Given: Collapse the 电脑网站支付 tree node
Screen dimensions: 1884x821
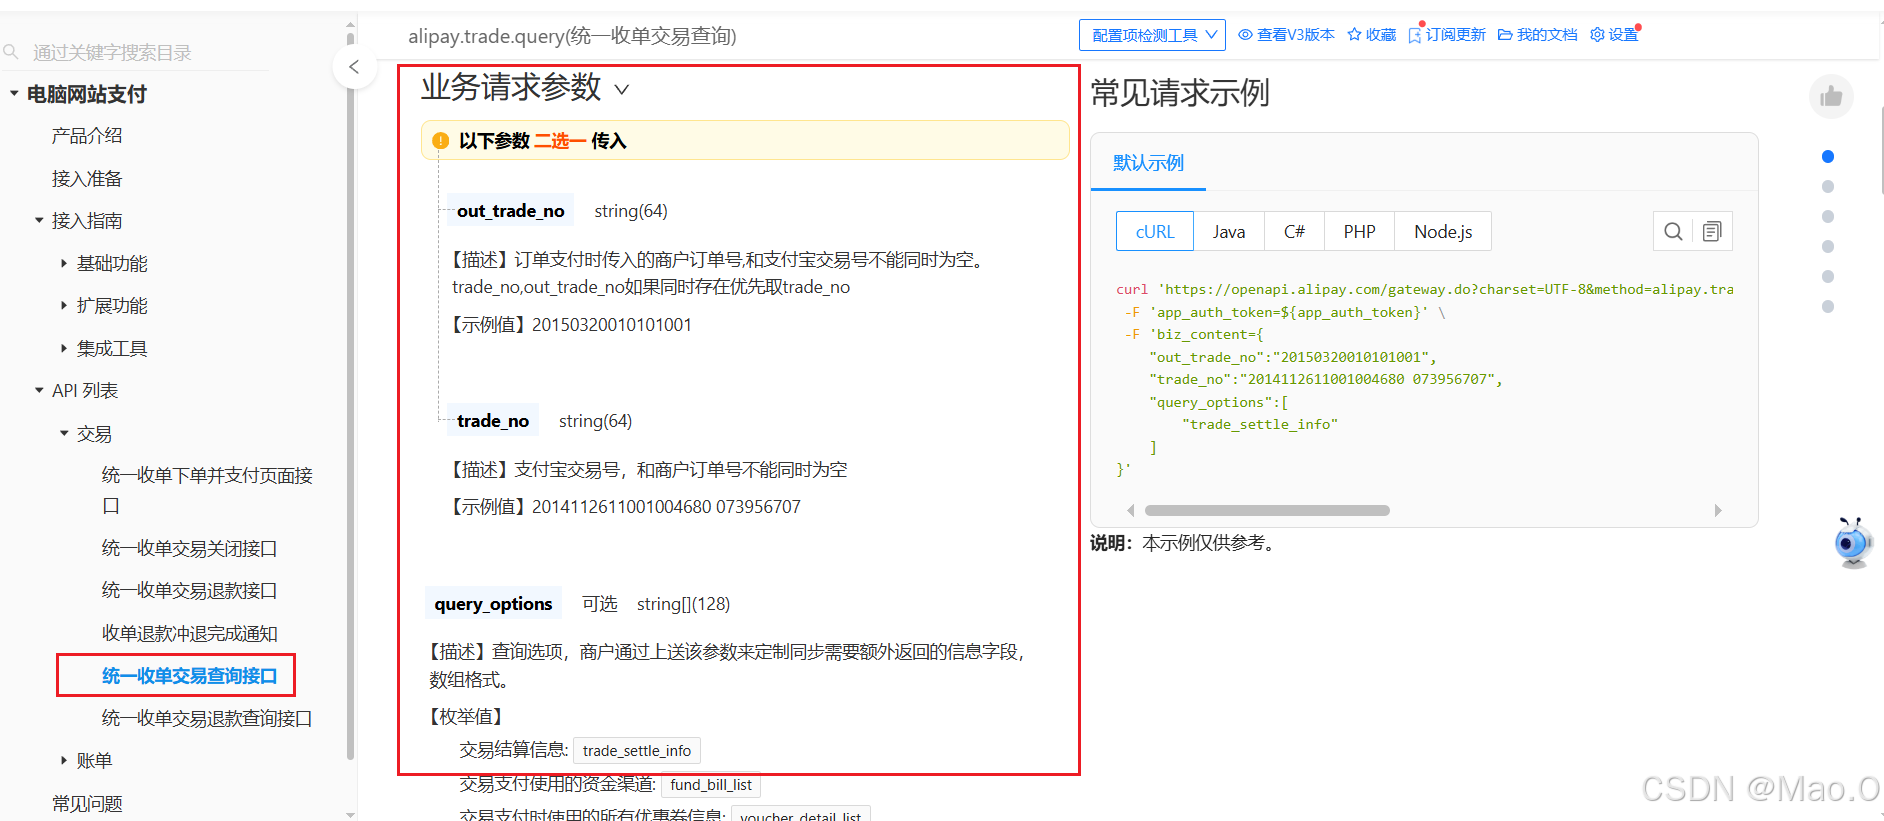Looking at the screenshot, I should pyautogui.click(x=14, y=93).
